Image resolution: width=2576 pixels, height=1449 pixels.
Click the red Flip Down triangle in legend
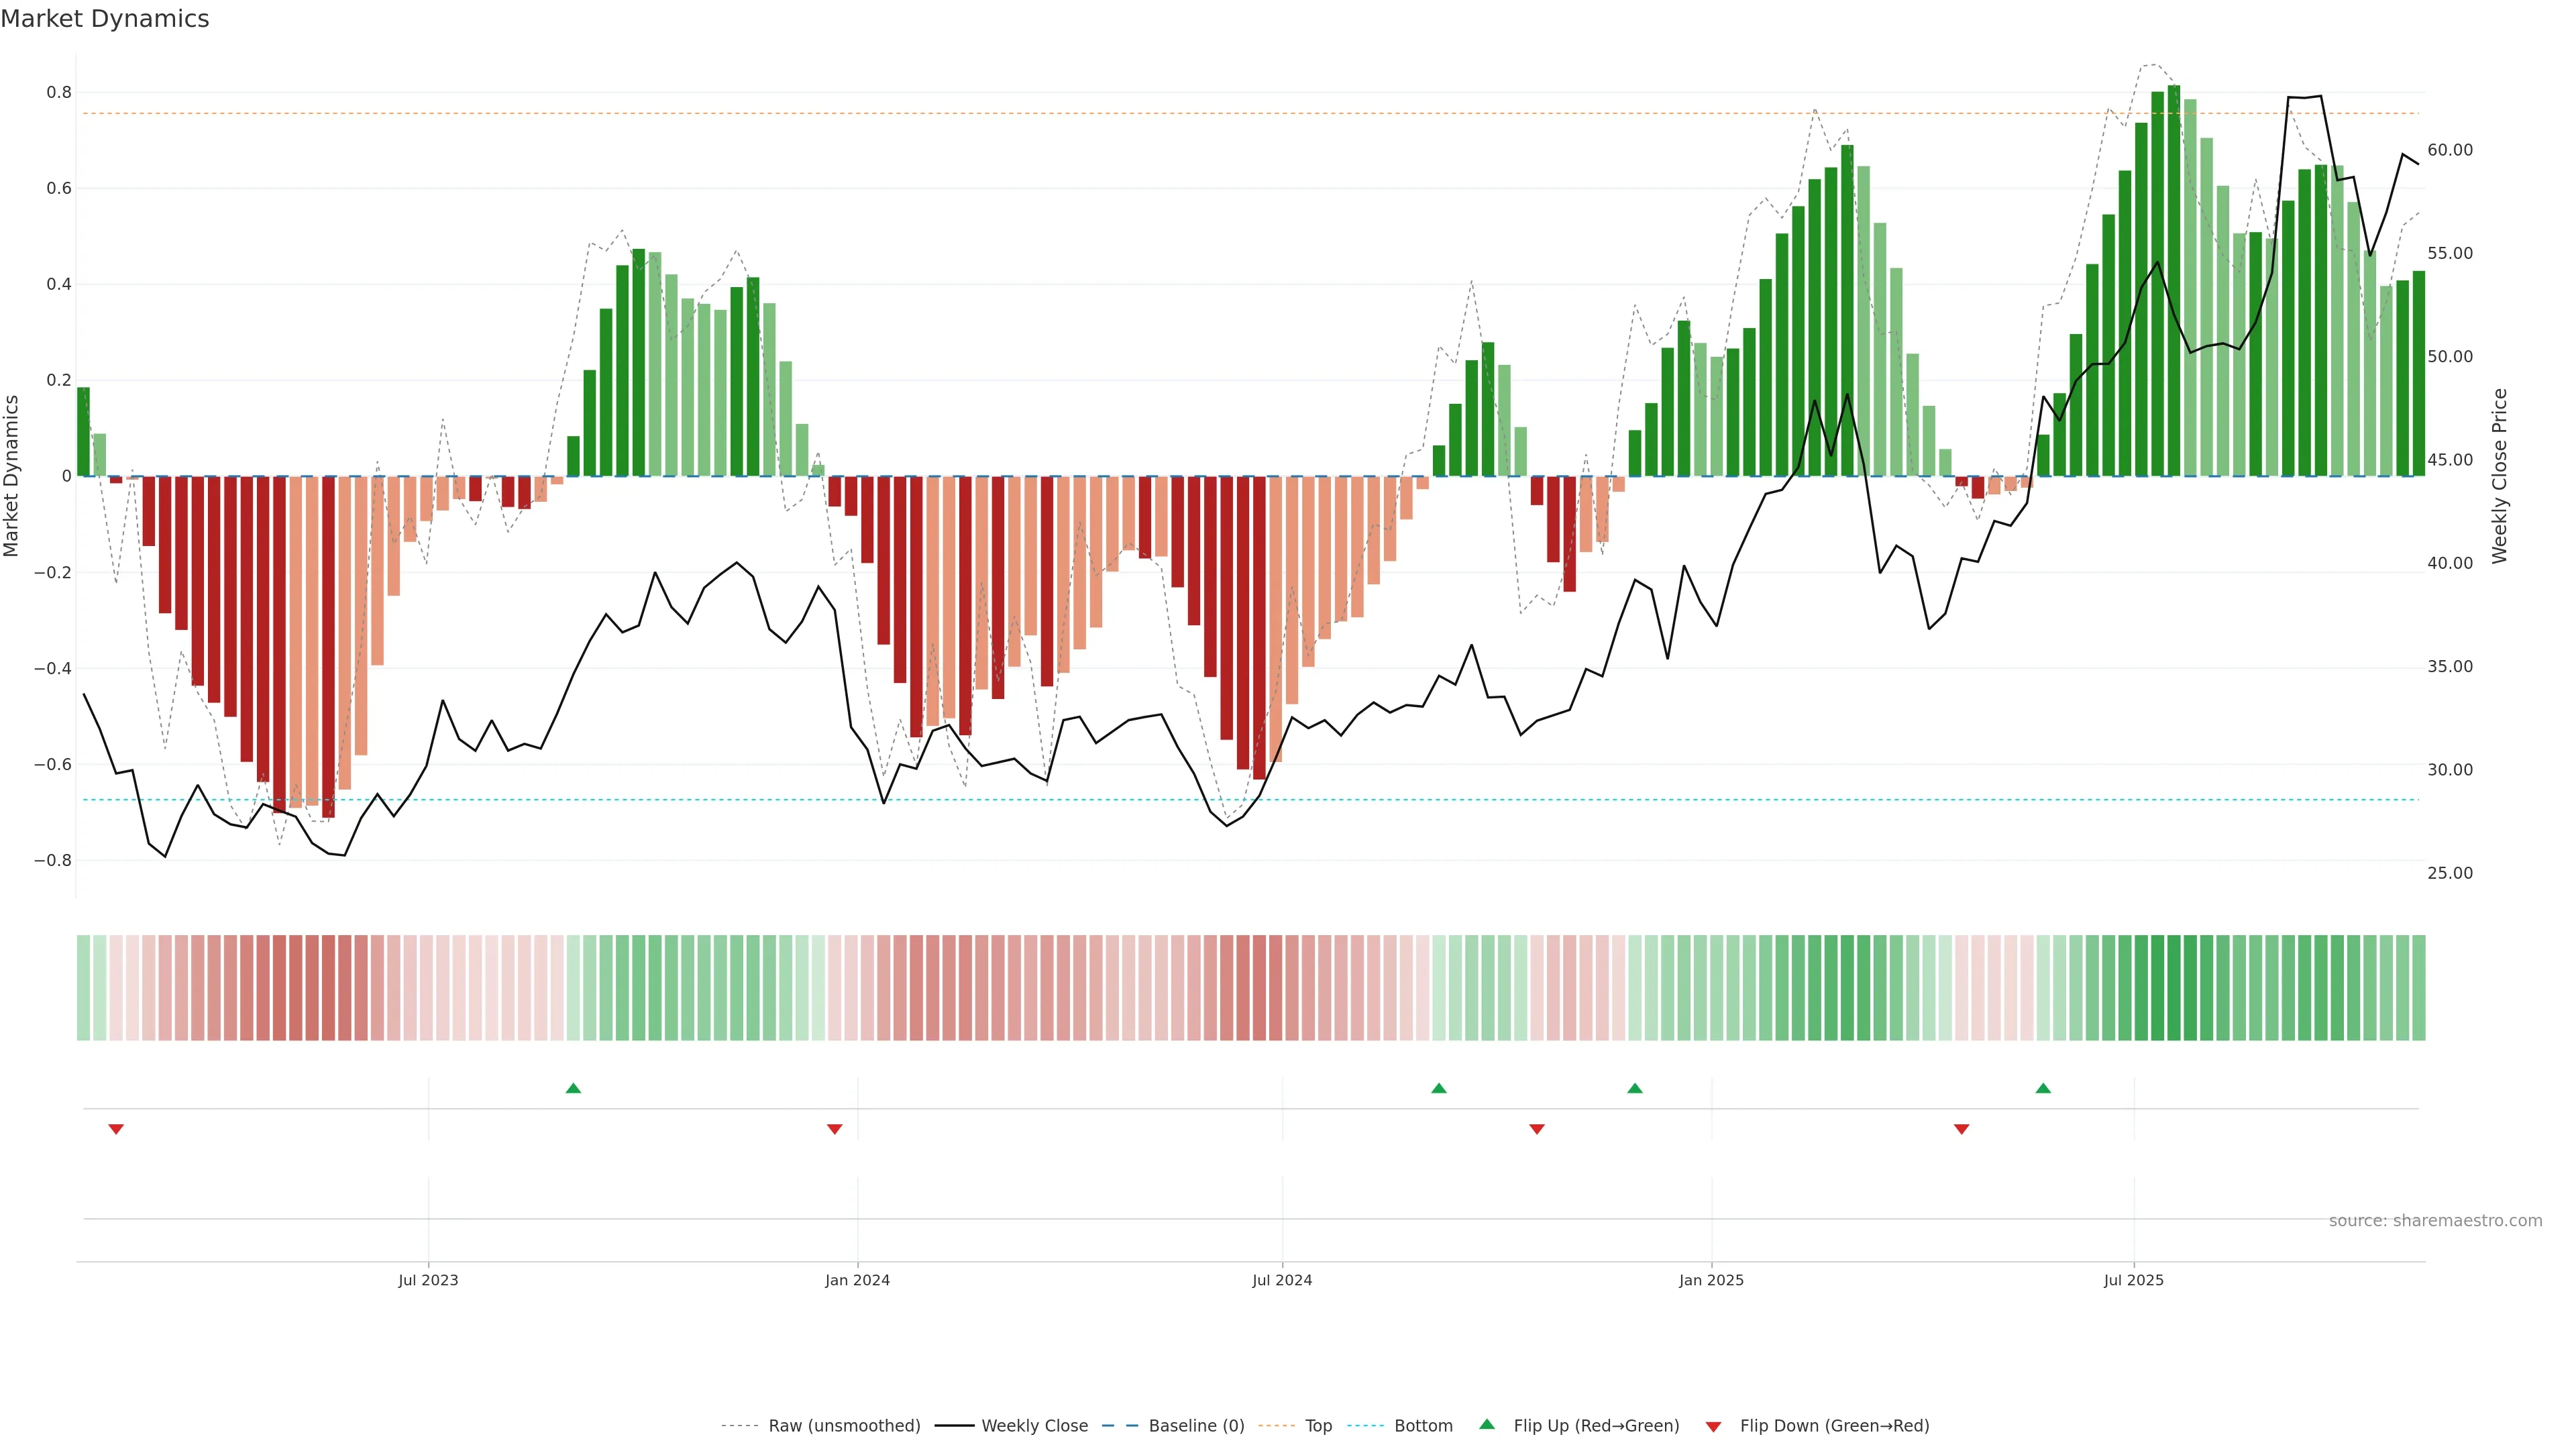[x=1713, y=1426]
